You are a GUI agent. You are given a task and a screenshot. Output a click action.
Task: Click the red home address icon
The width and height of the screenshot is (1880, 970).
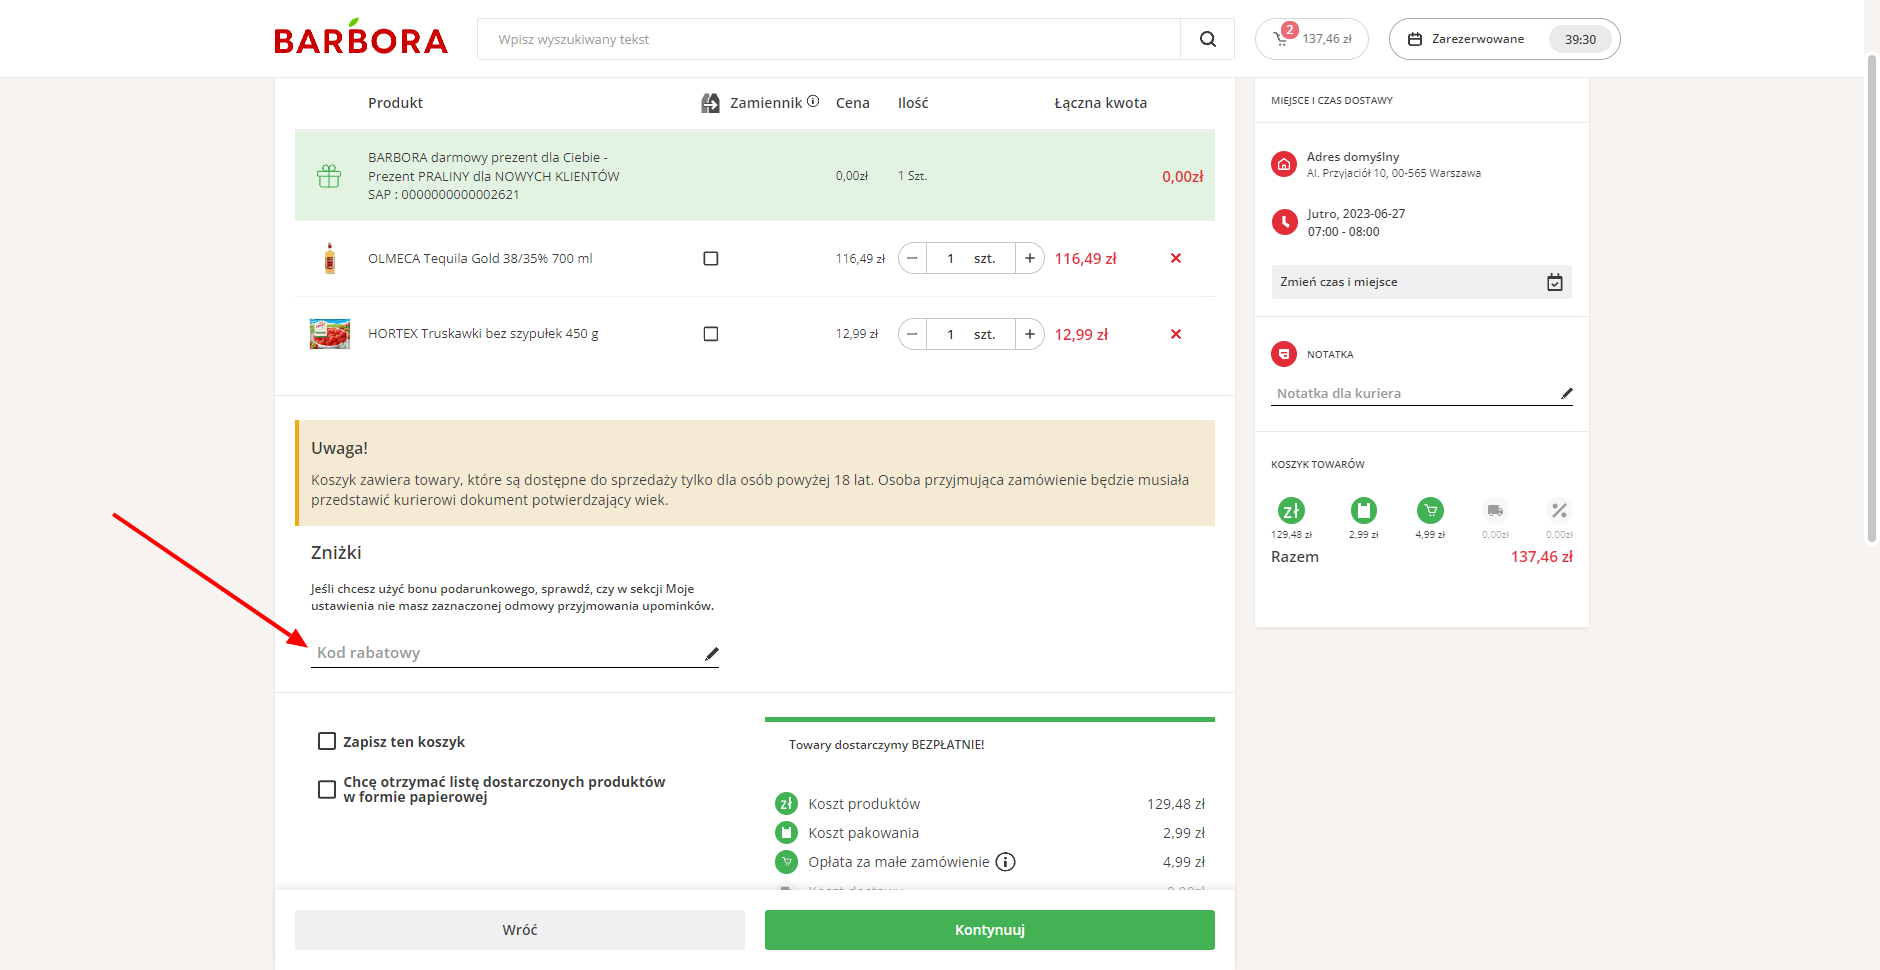(x=1284, y=164)
